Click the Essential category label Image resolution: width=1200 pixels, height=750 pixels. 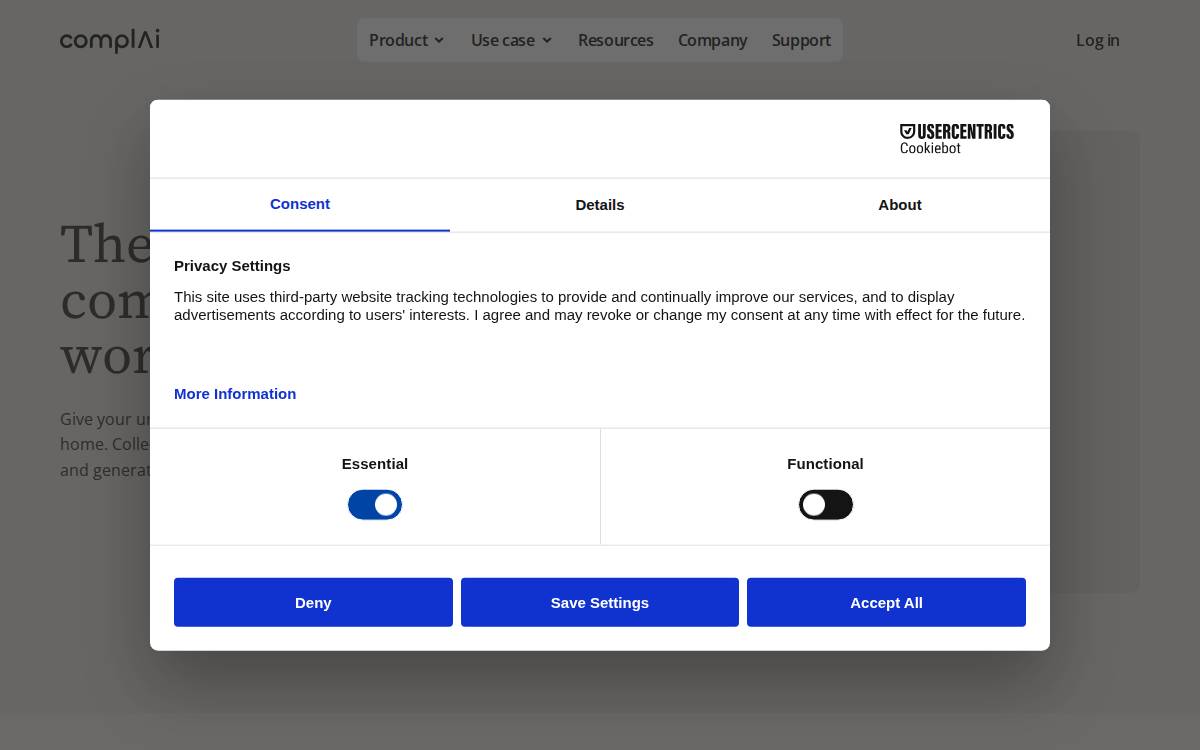(375, 464)
